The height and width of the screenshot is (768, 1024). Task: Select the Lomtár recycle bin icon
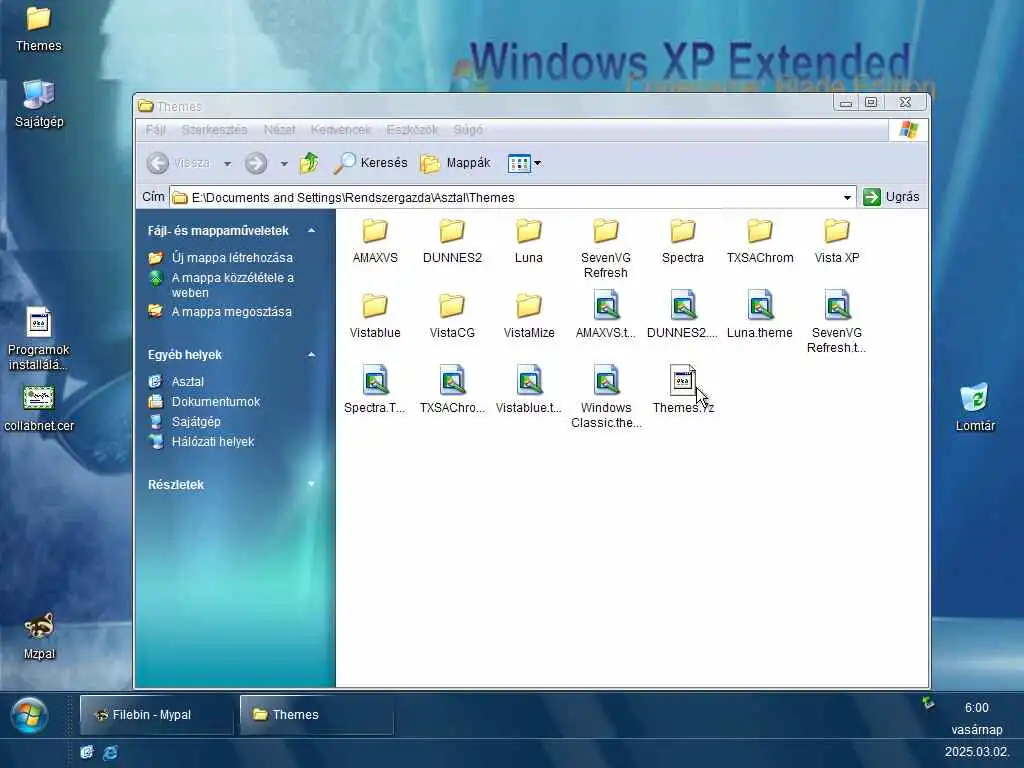tap(974, 408)
